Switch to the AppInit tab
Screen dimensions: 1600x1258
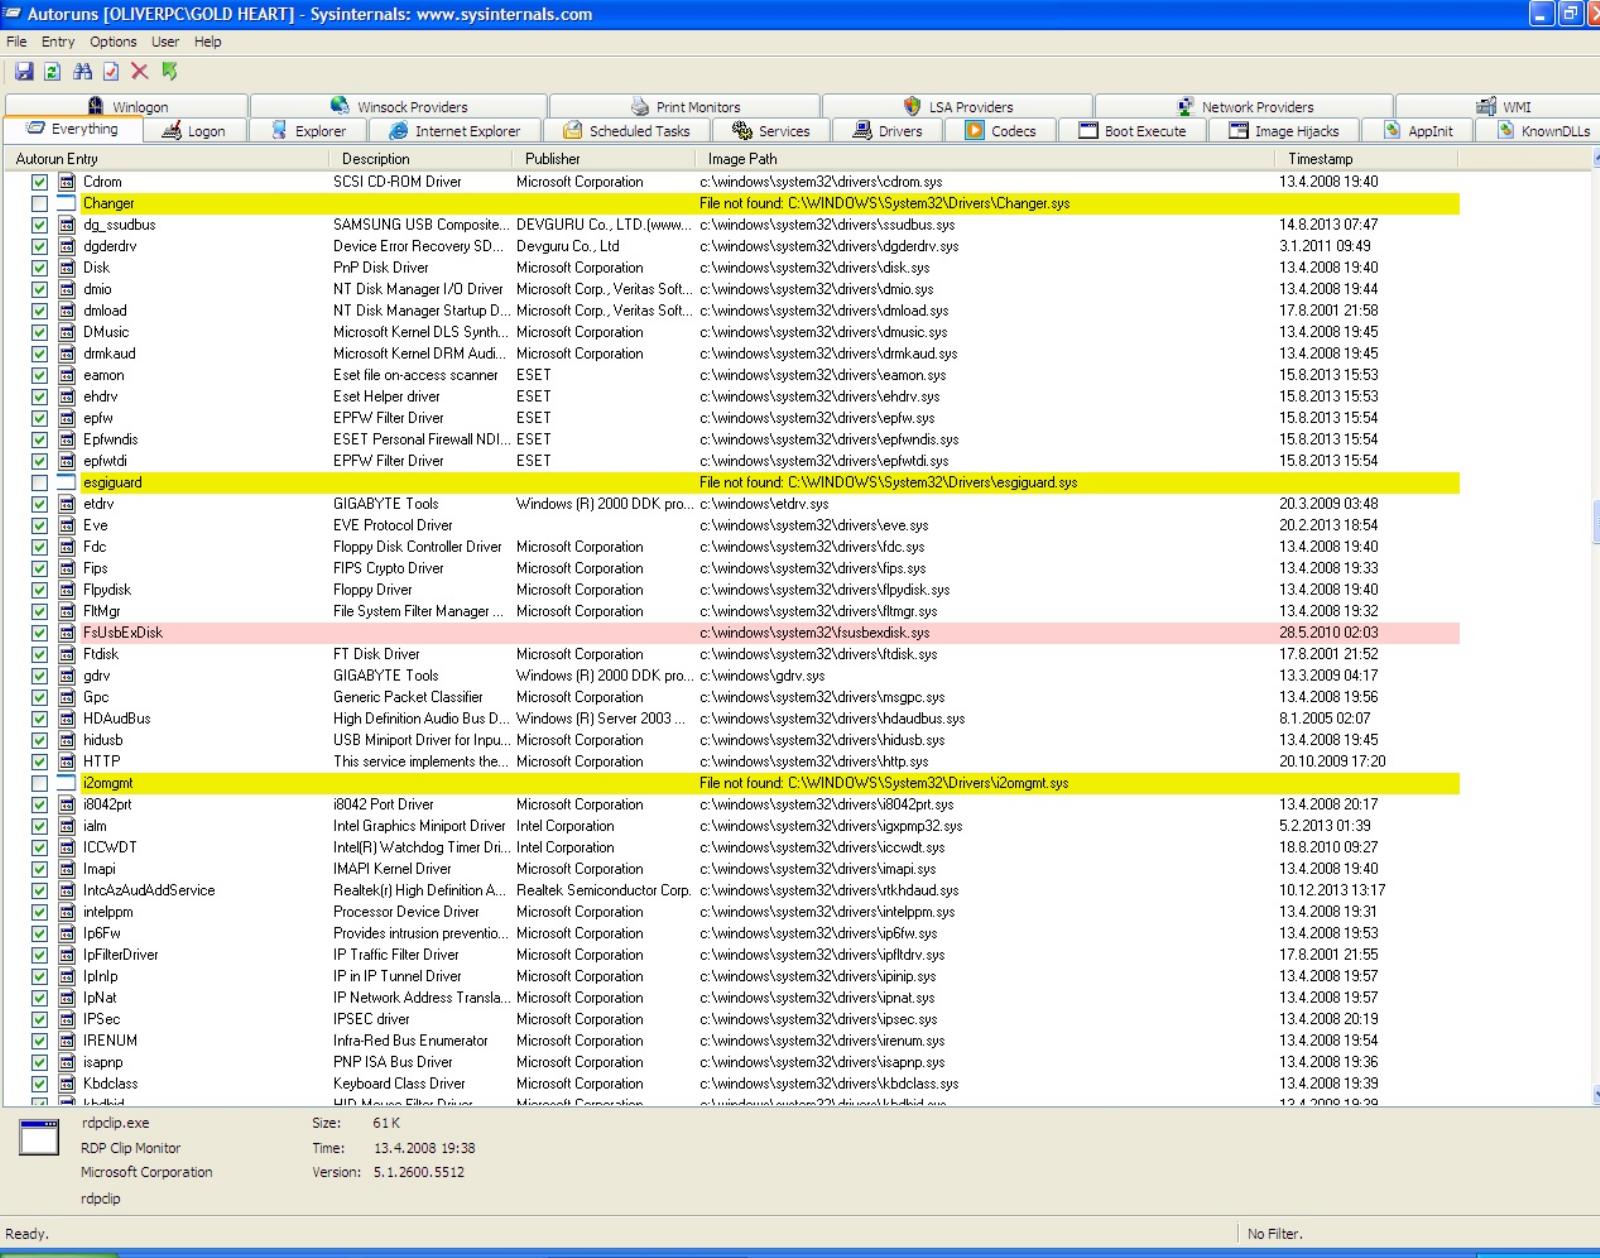pos(1419,131)
